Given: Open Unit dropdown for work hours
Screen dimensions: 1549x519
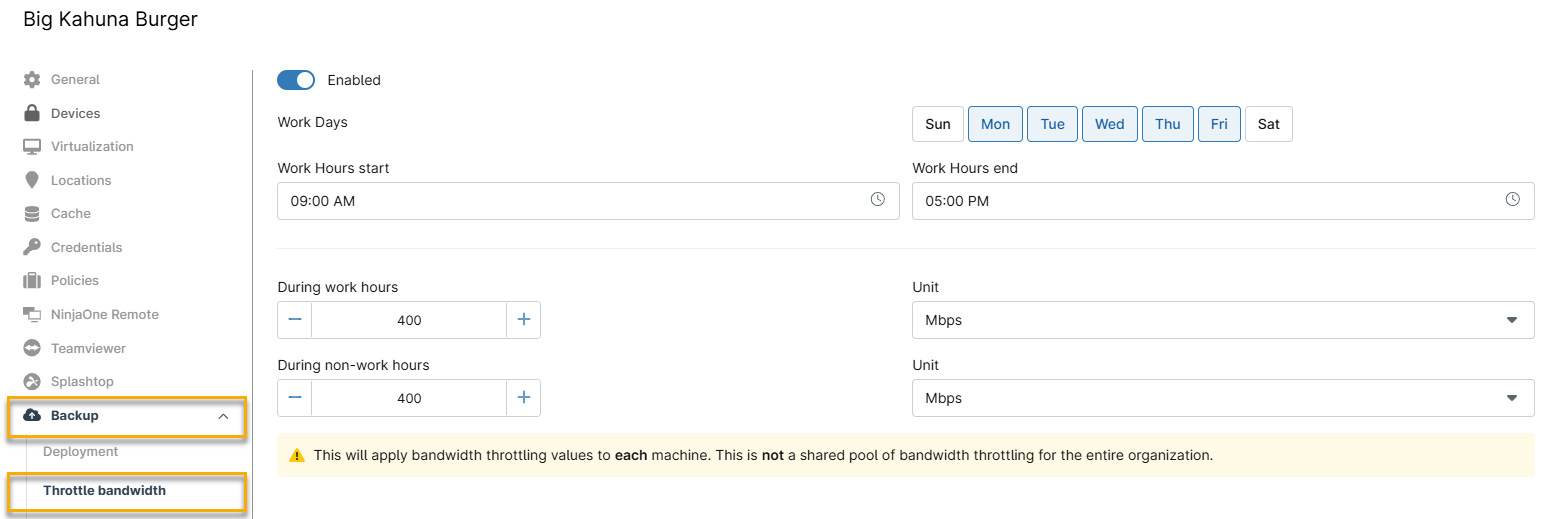Looking at the screenshot, I should [x=1222, y=320].
